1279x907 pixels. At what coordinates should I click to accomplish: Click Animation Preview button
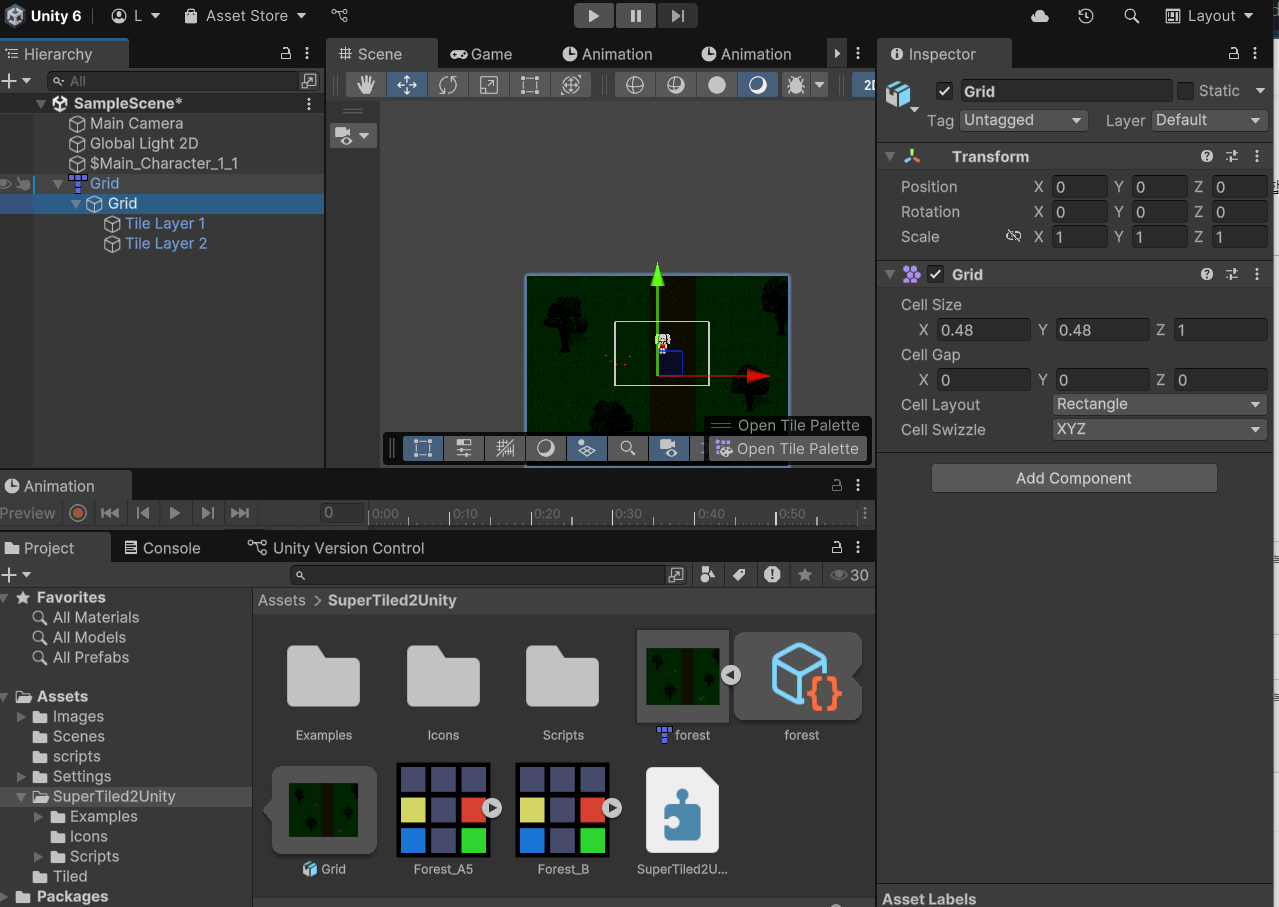point(28,513)
